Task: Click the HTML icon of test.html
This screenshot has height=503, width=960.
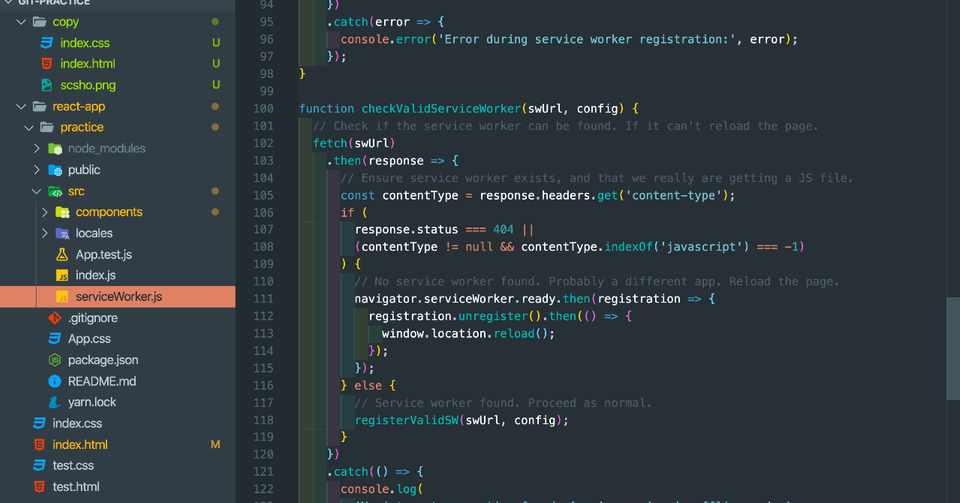Action: click(x=39, y=487)
